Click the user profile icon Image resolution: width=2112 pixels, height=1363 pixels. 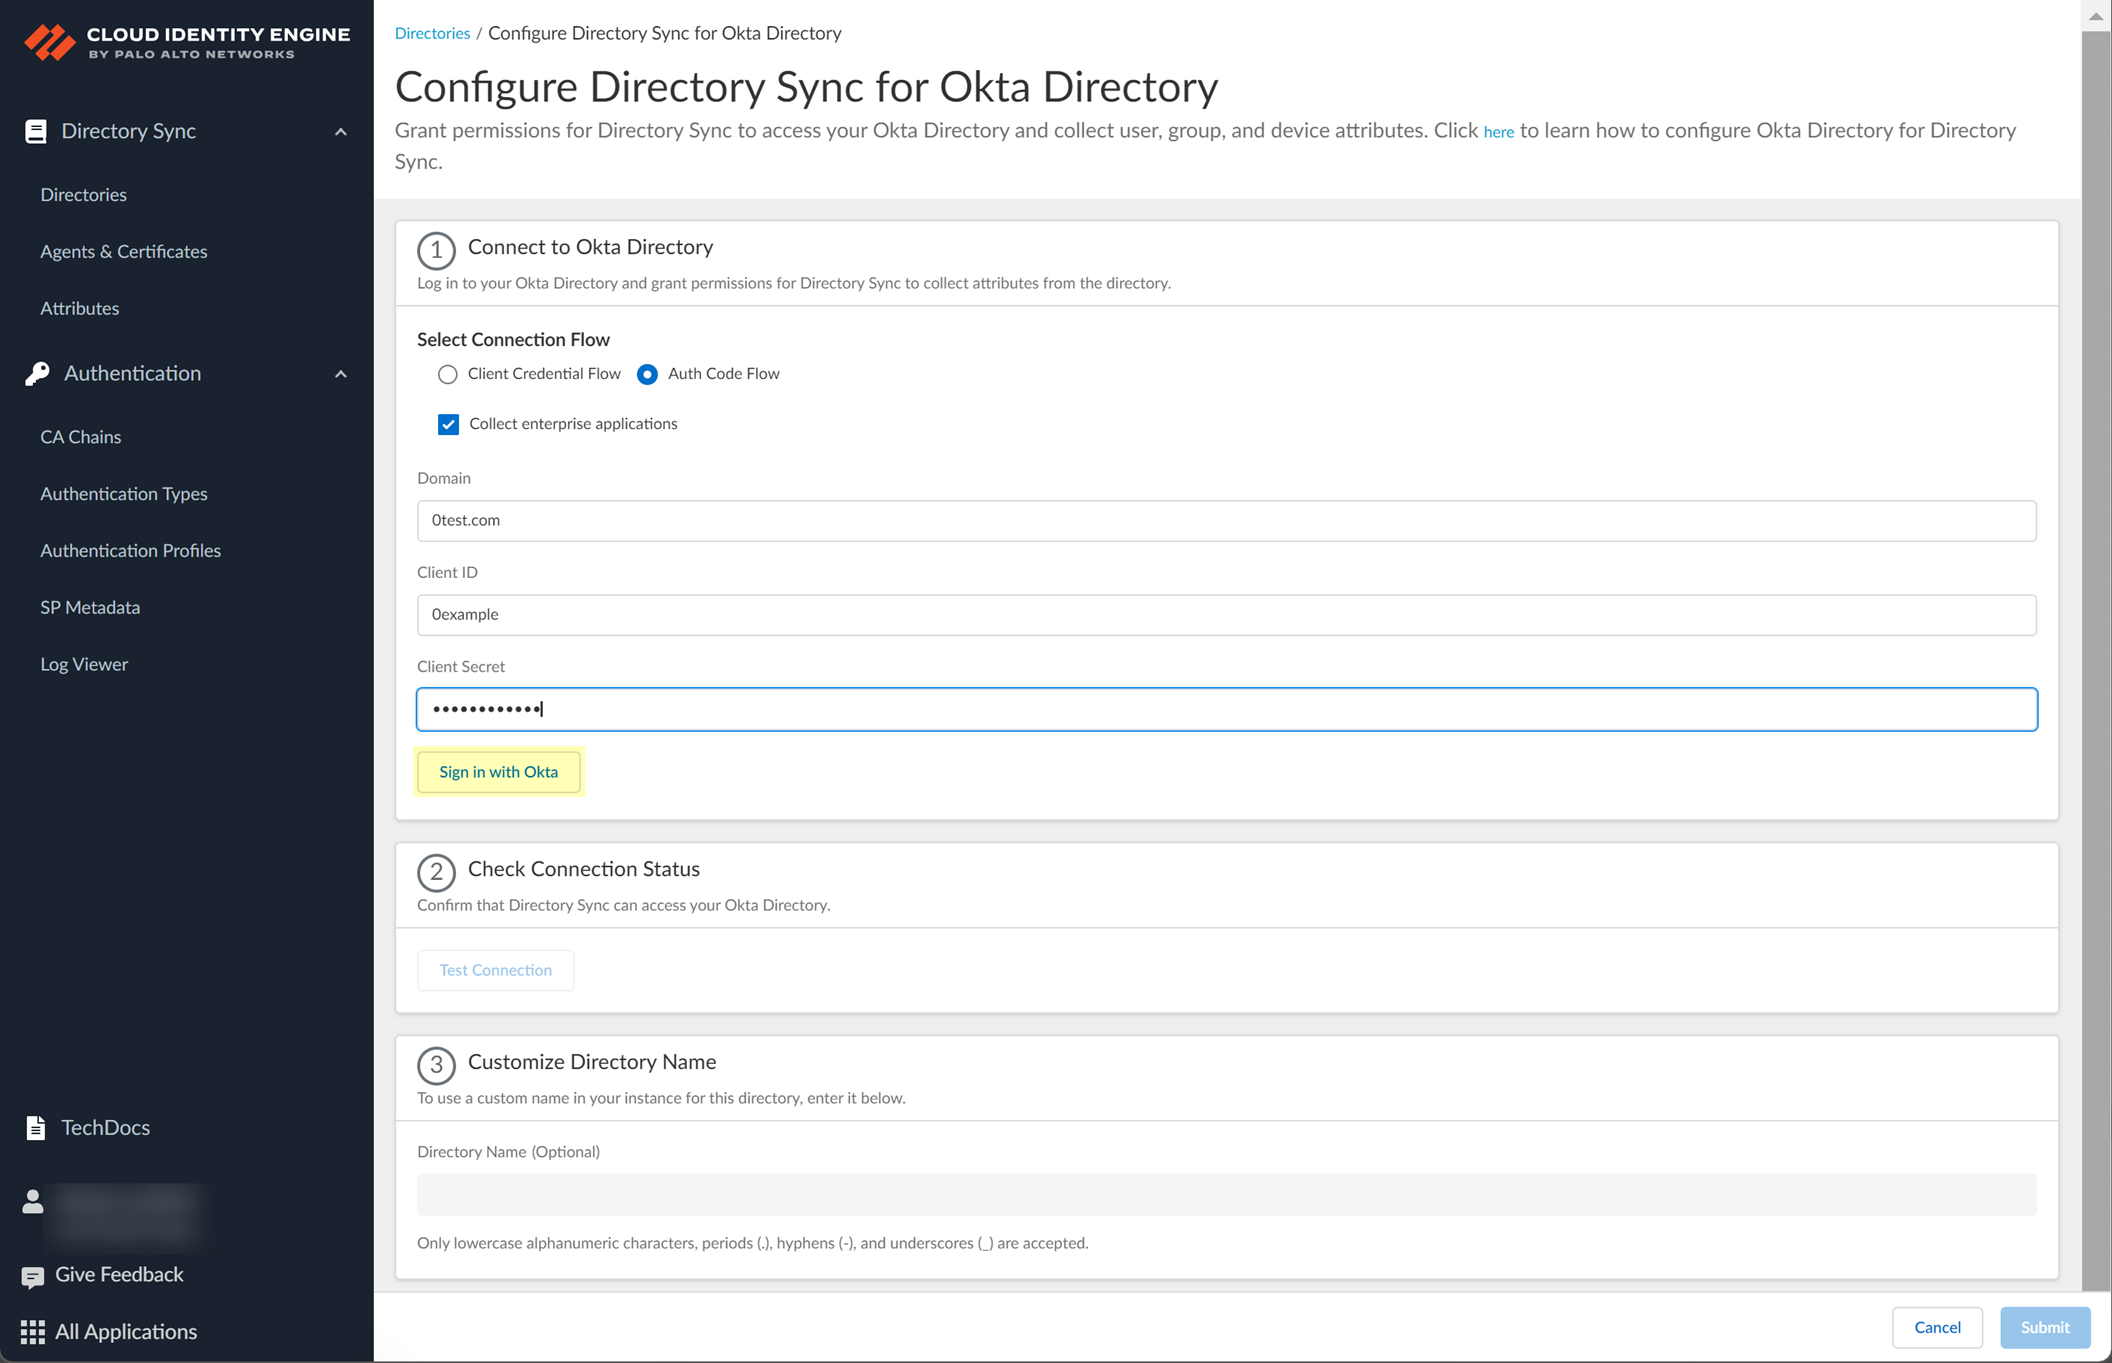tap(33, 1201)
